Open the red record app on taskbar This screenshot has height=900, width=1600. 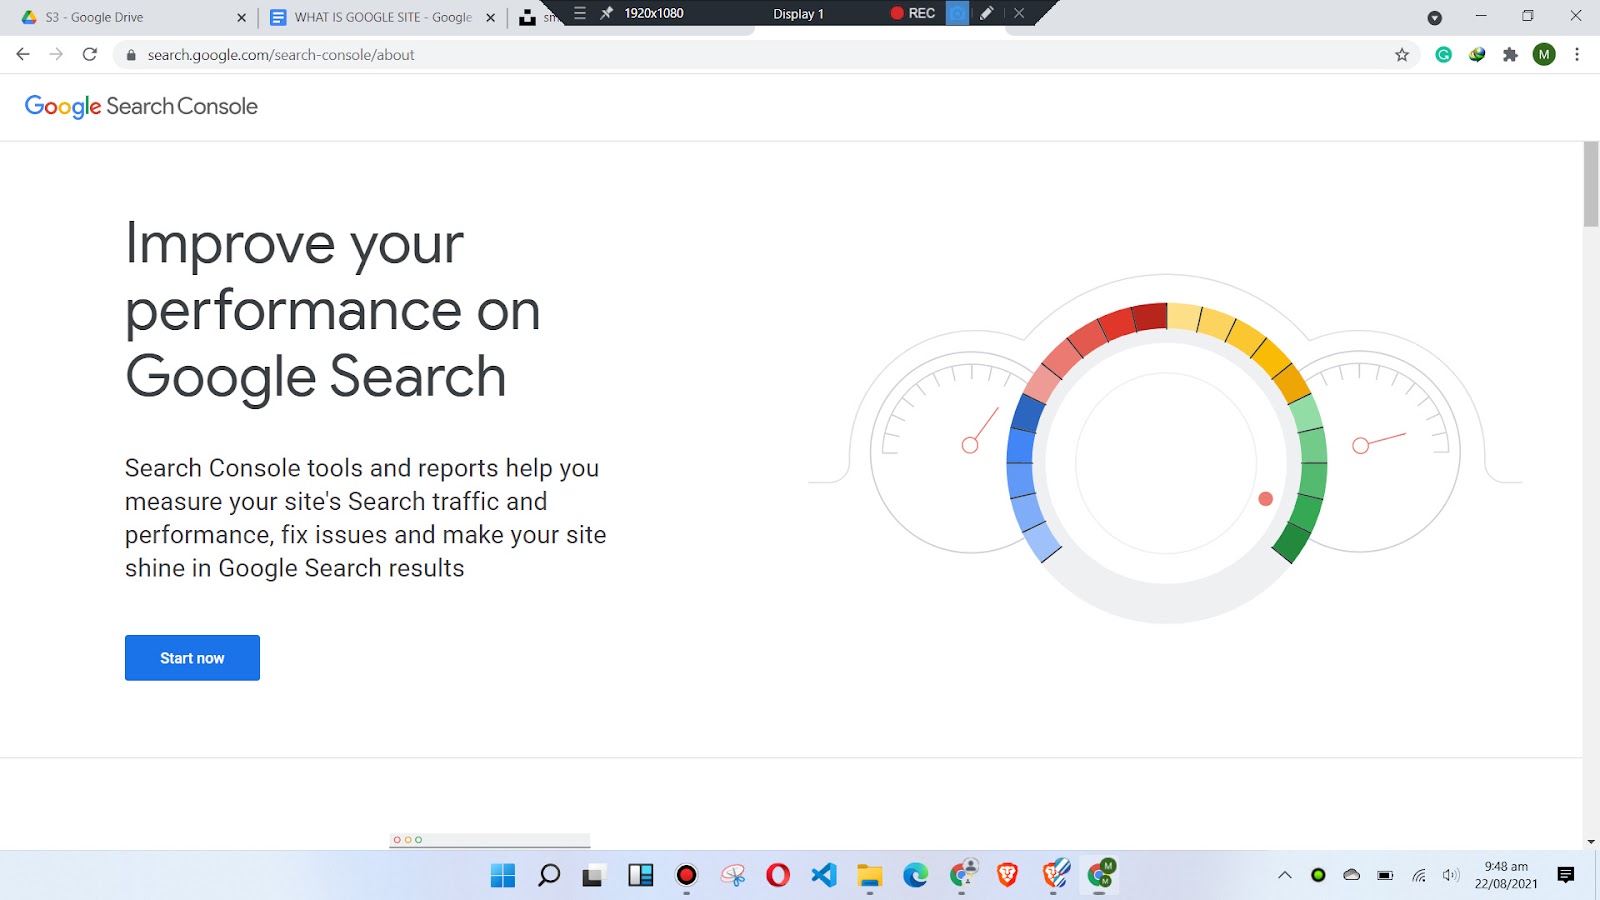click(686, 876)
